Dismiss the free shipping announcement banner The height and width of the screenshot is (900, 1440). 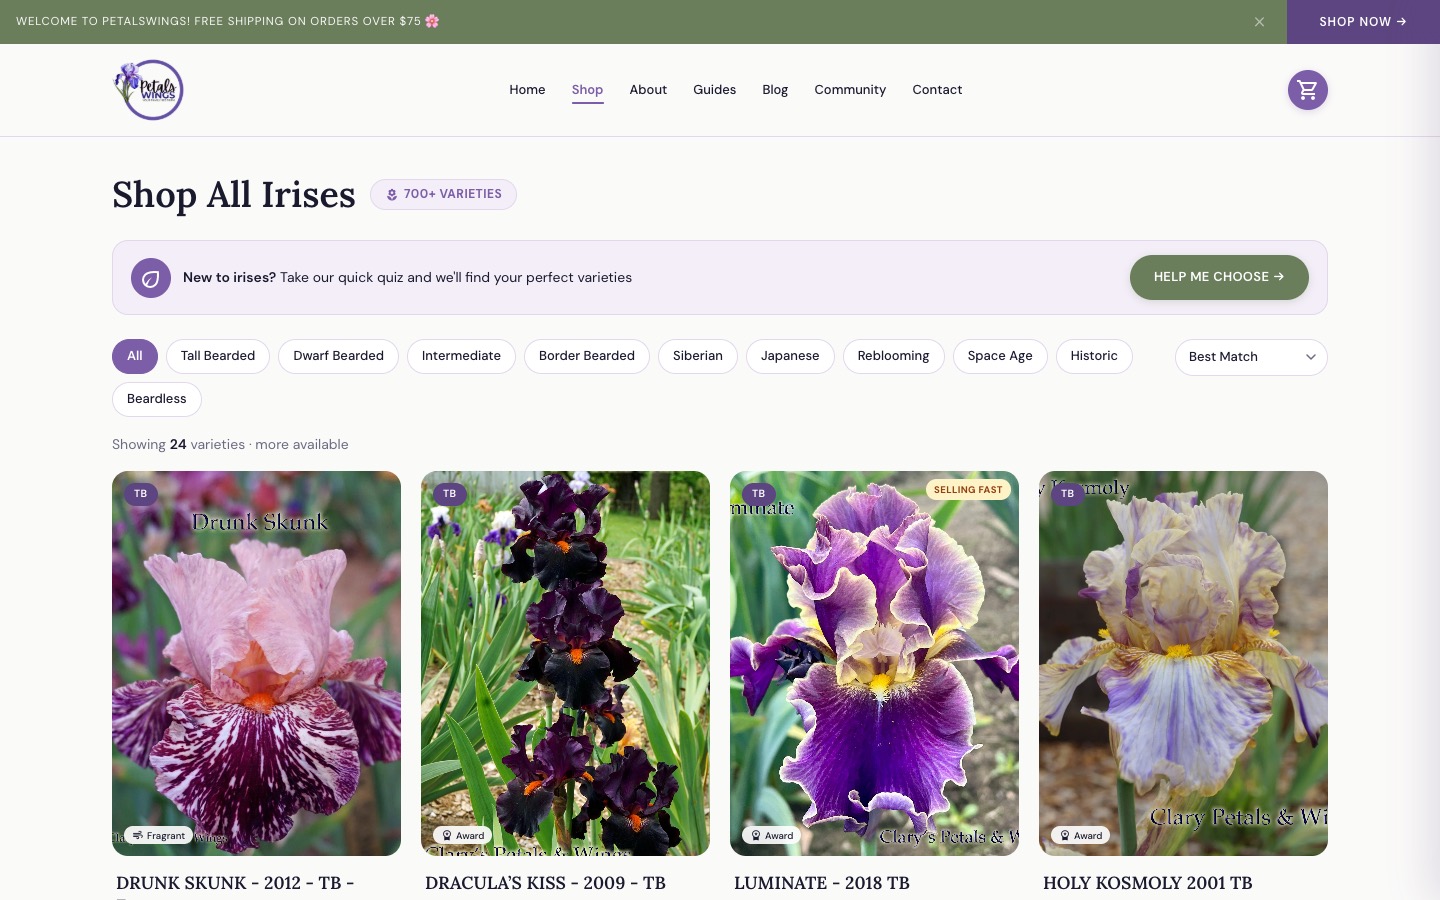(x=1259, y=21)
